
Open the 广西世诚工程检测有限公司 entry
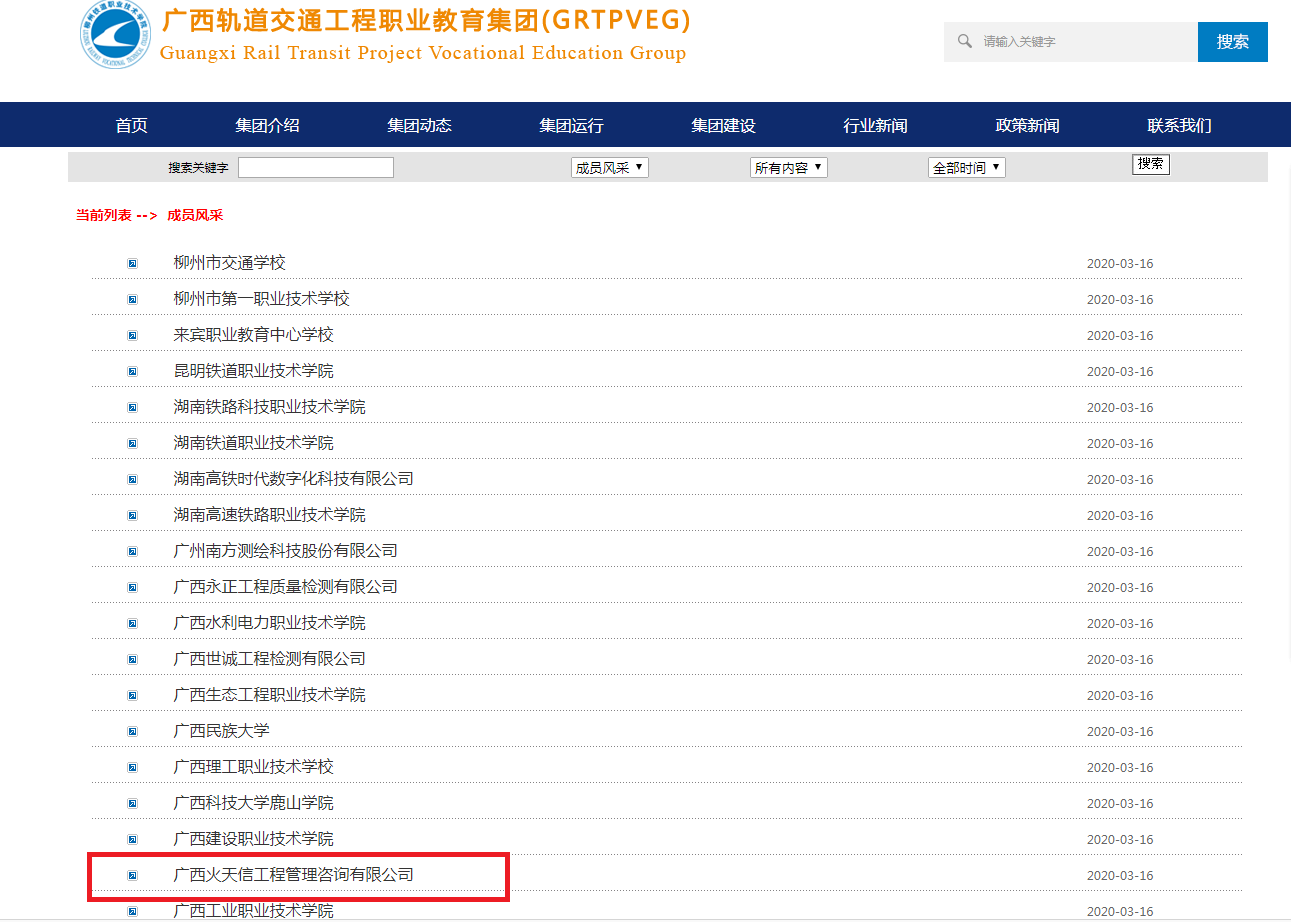(x=269, y=659)
